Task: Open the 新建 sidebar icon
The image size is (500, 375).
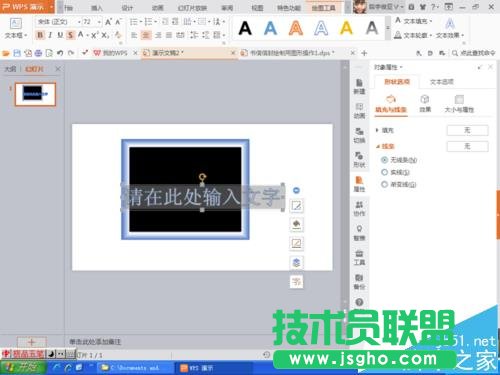Action: (x=359, y=86)
